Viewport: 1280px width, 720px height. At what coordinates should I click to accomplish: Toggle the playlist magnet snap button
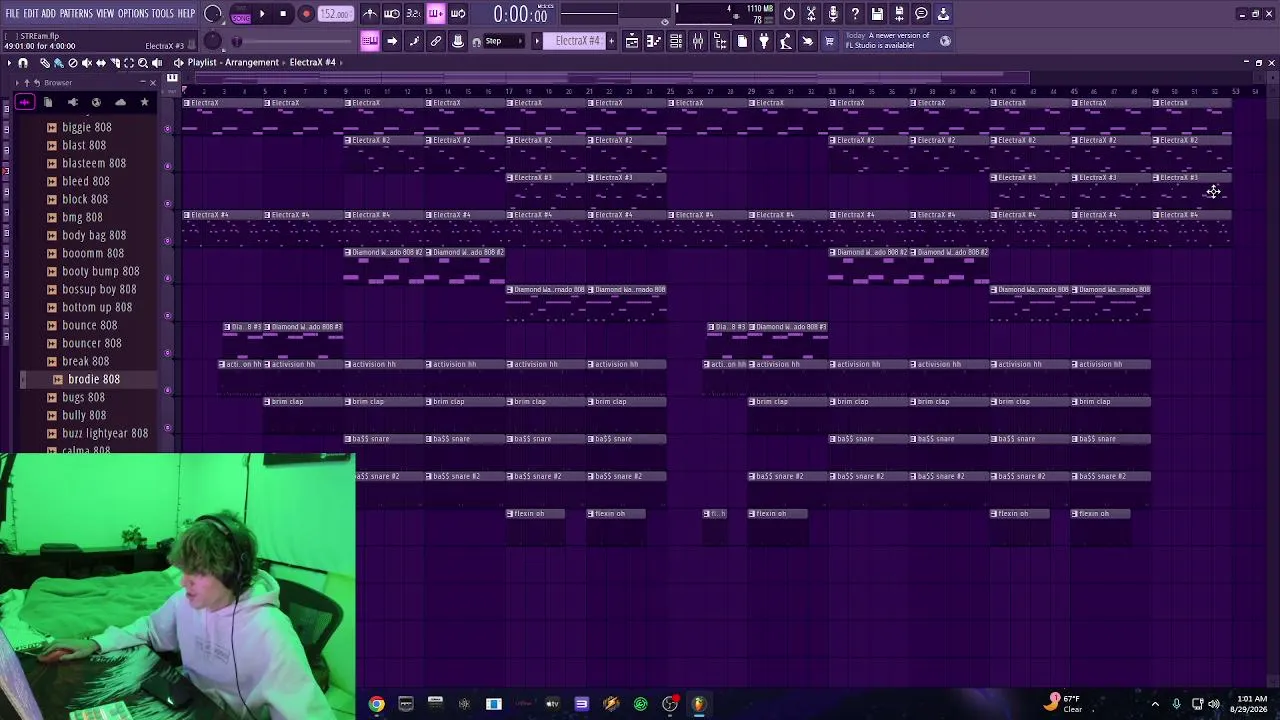click(x=23, y=63)
